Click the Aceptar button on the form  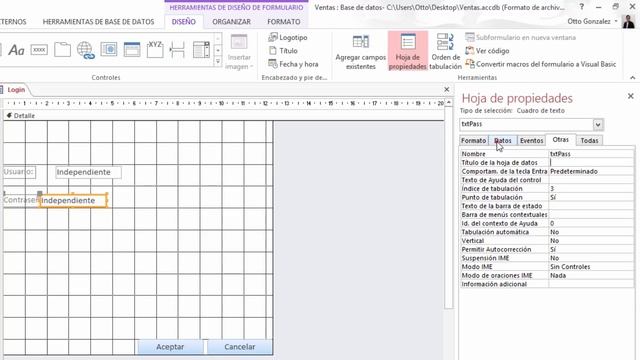tap(170, 347)
